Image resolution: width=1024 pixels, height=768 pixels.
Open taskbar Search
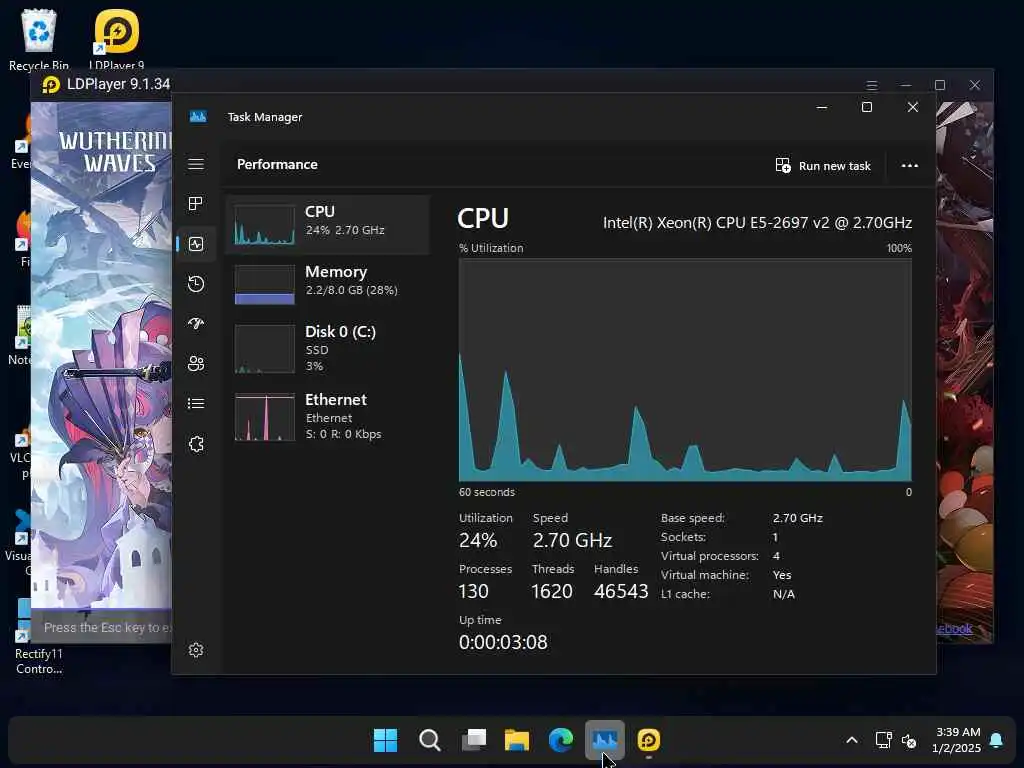(429, 740)
